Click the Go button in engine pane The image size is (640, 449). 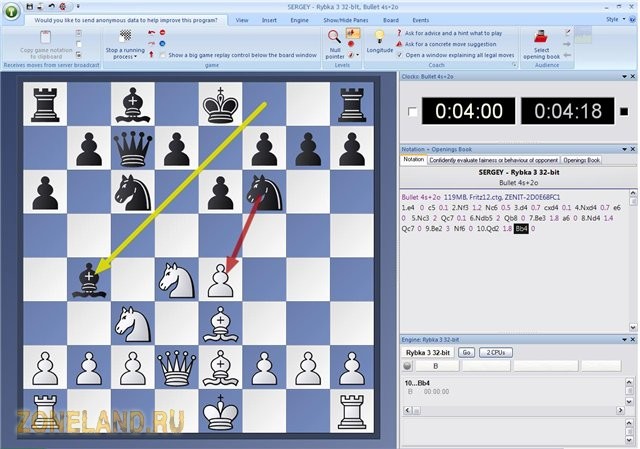(466, 352)
